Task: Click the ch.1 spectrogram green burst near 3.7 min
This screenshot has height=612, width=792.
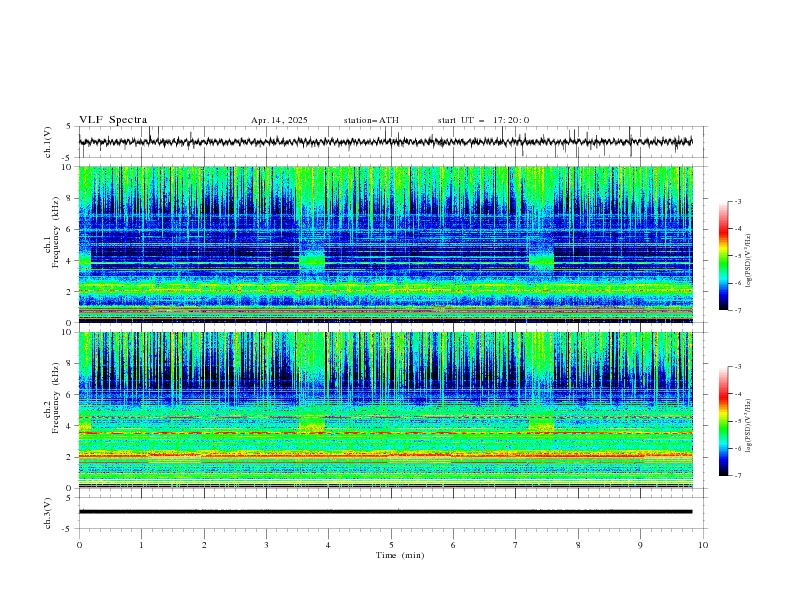Action: pos(312,260)
